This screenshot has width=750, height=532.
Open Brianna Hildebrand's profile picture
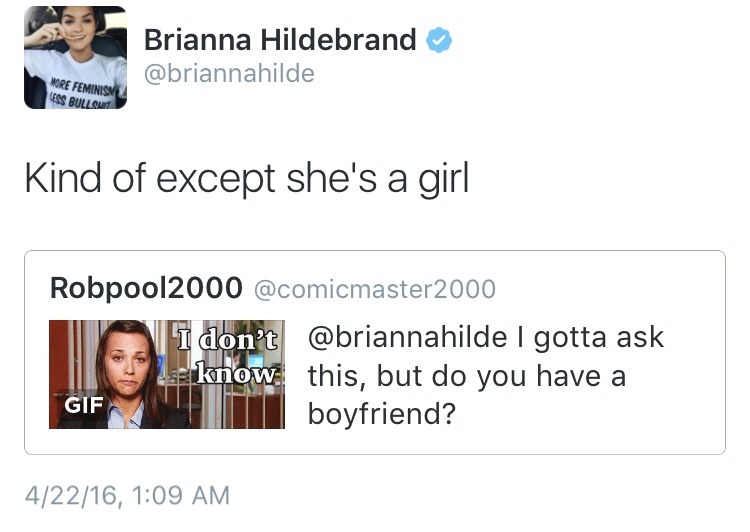(x=75, y=57)
